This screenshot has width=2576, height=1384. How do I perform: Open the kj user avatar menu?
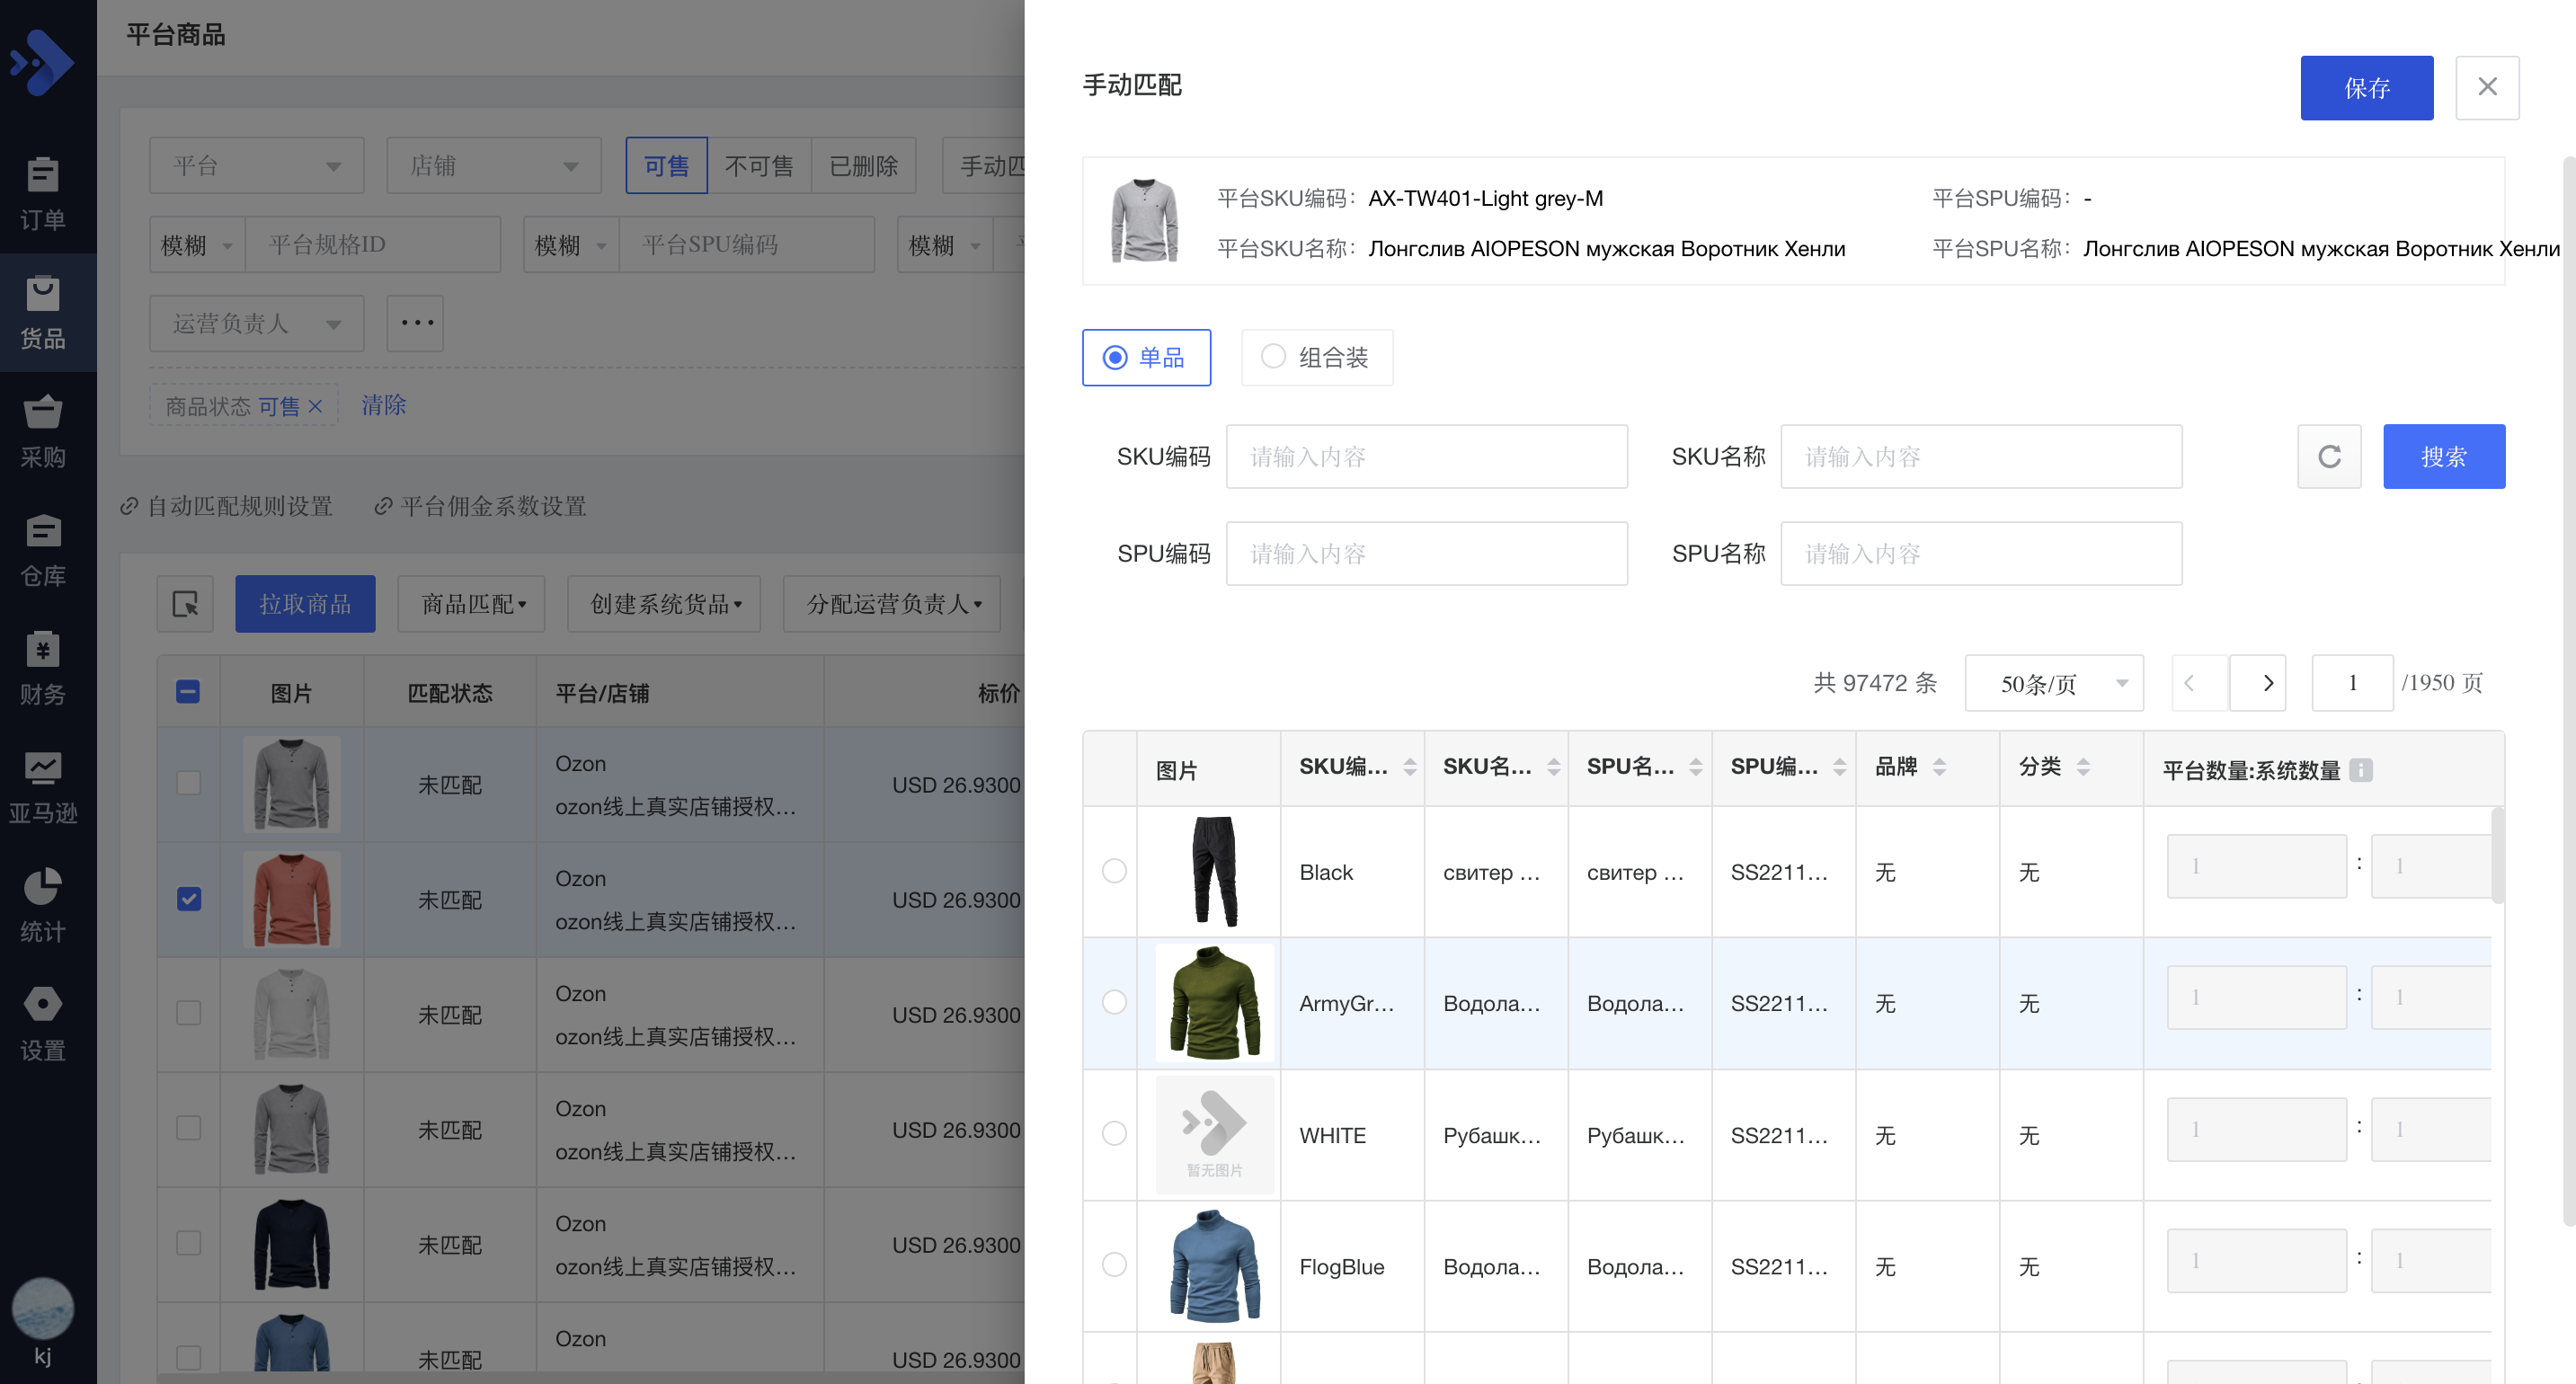pos(43,1322)
